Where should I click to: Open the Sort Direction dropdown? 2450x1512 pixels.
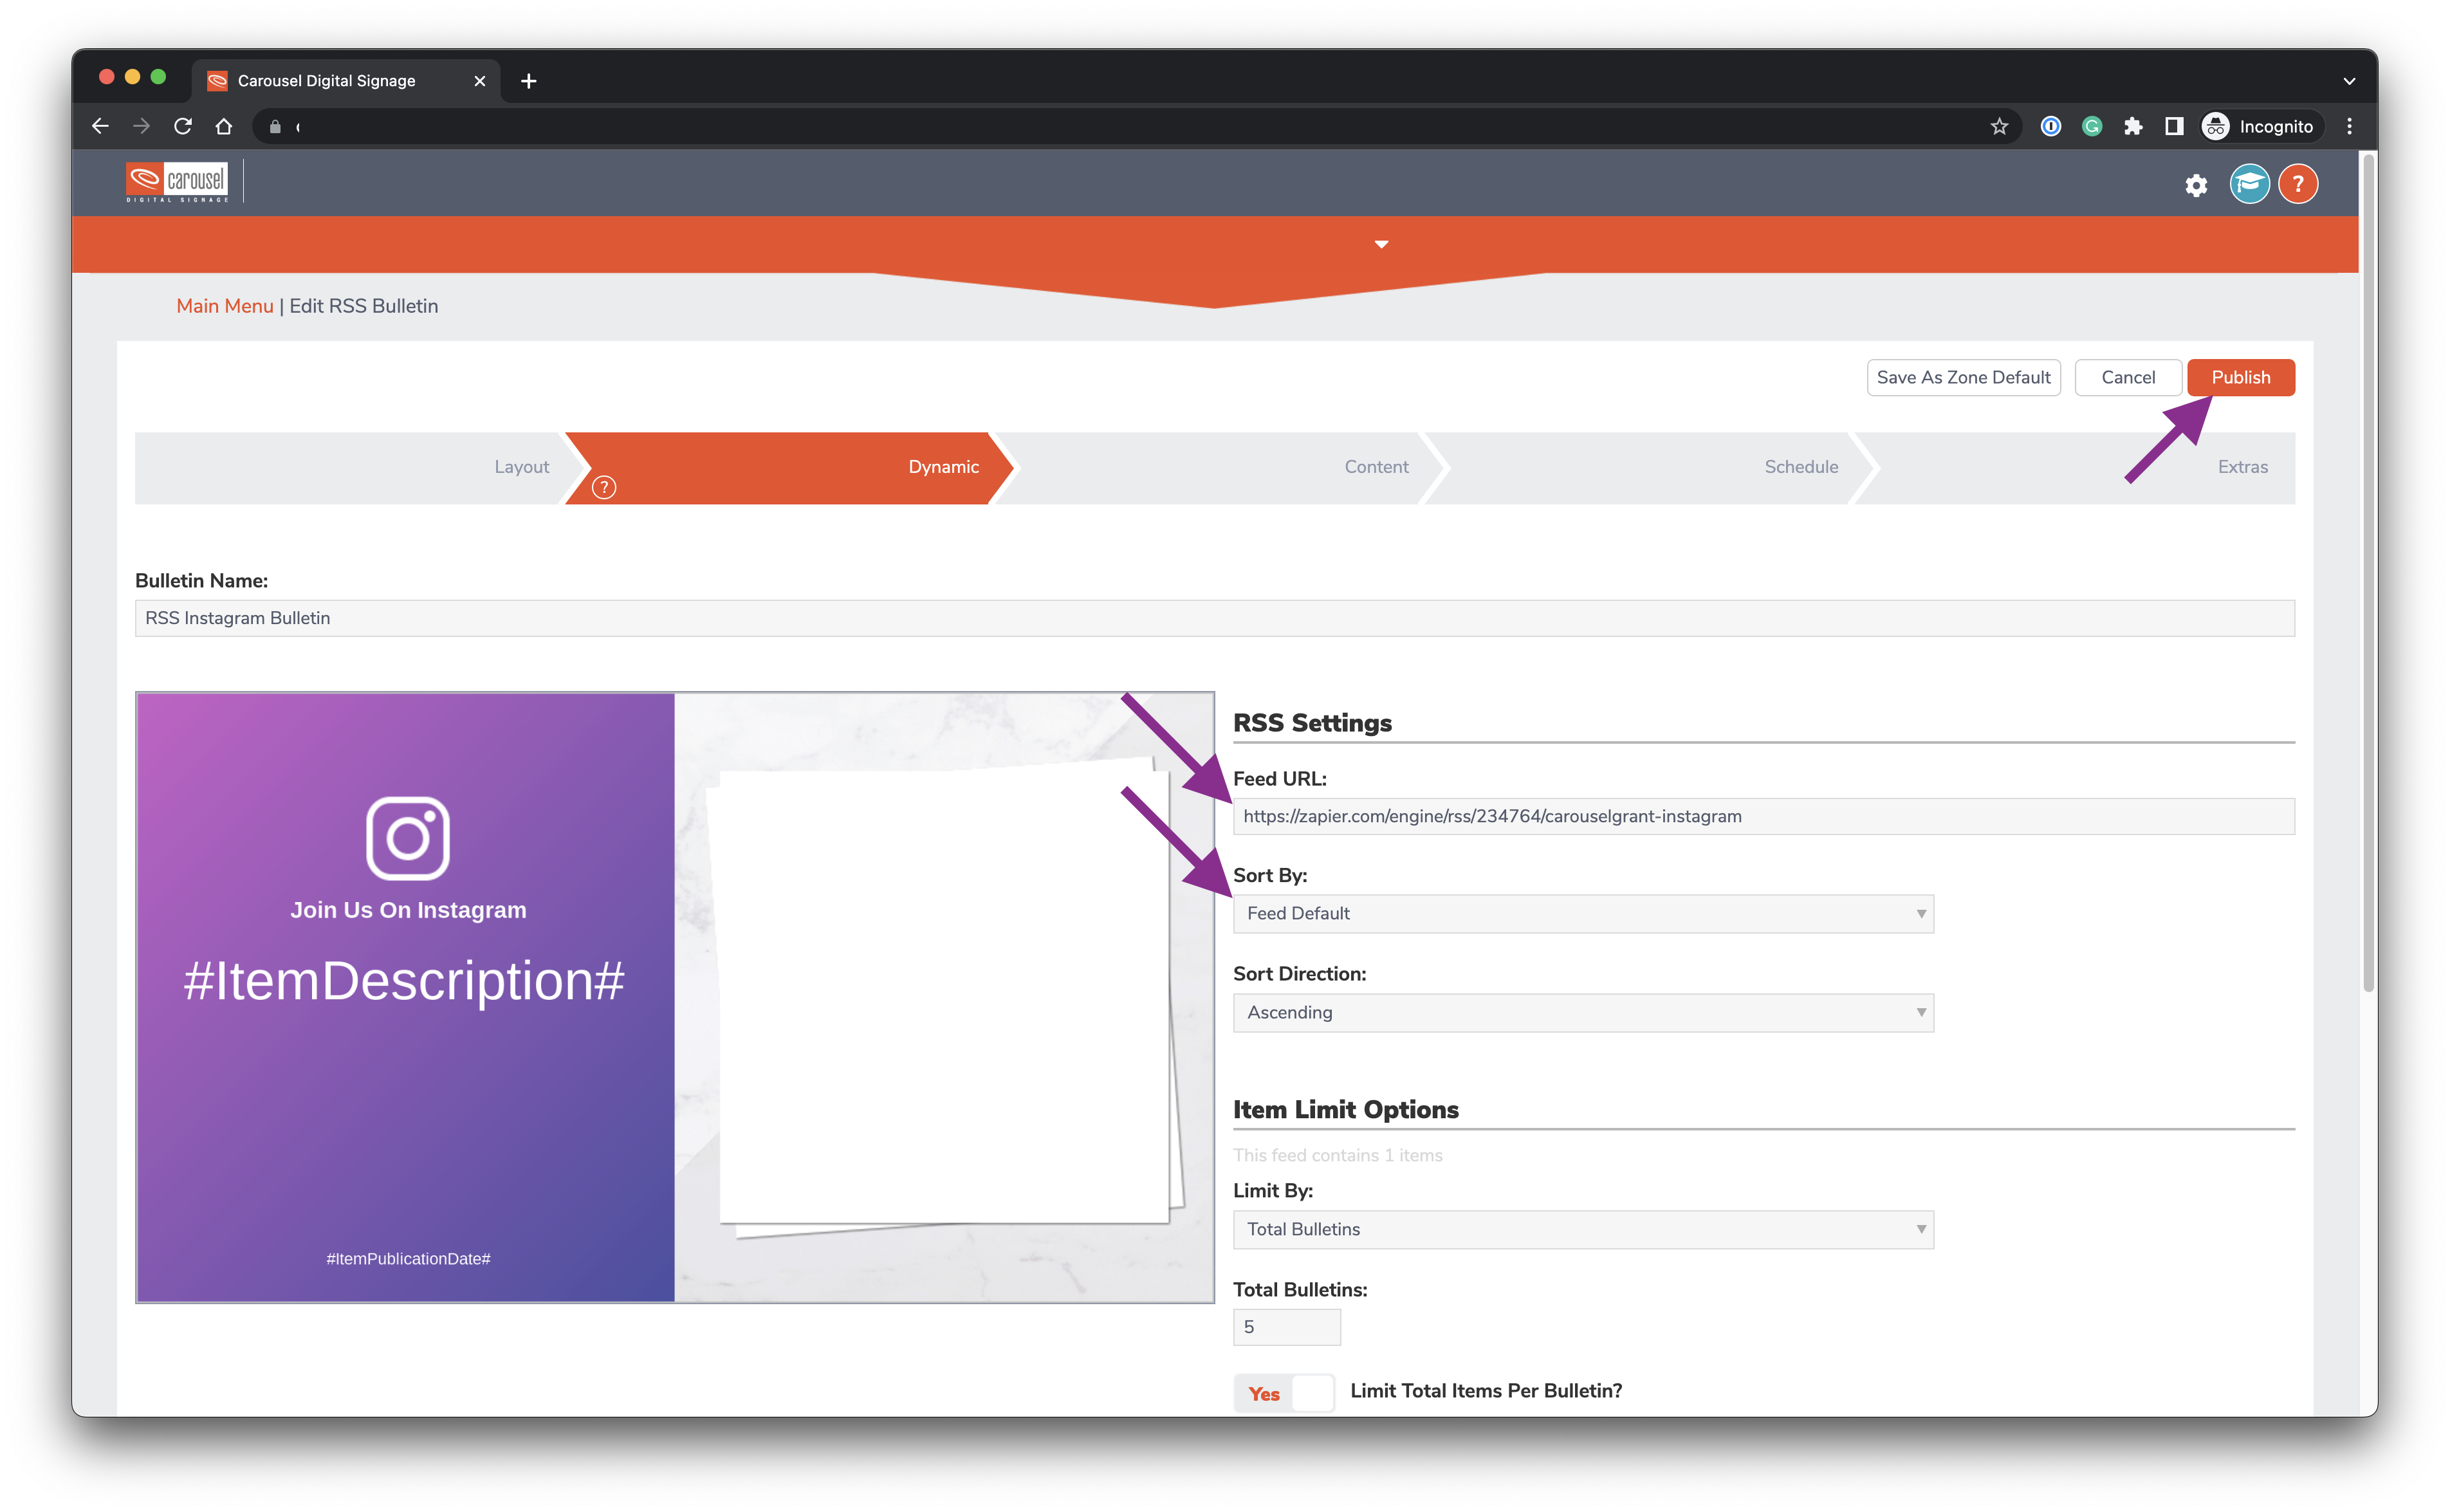point(1583,1013)
